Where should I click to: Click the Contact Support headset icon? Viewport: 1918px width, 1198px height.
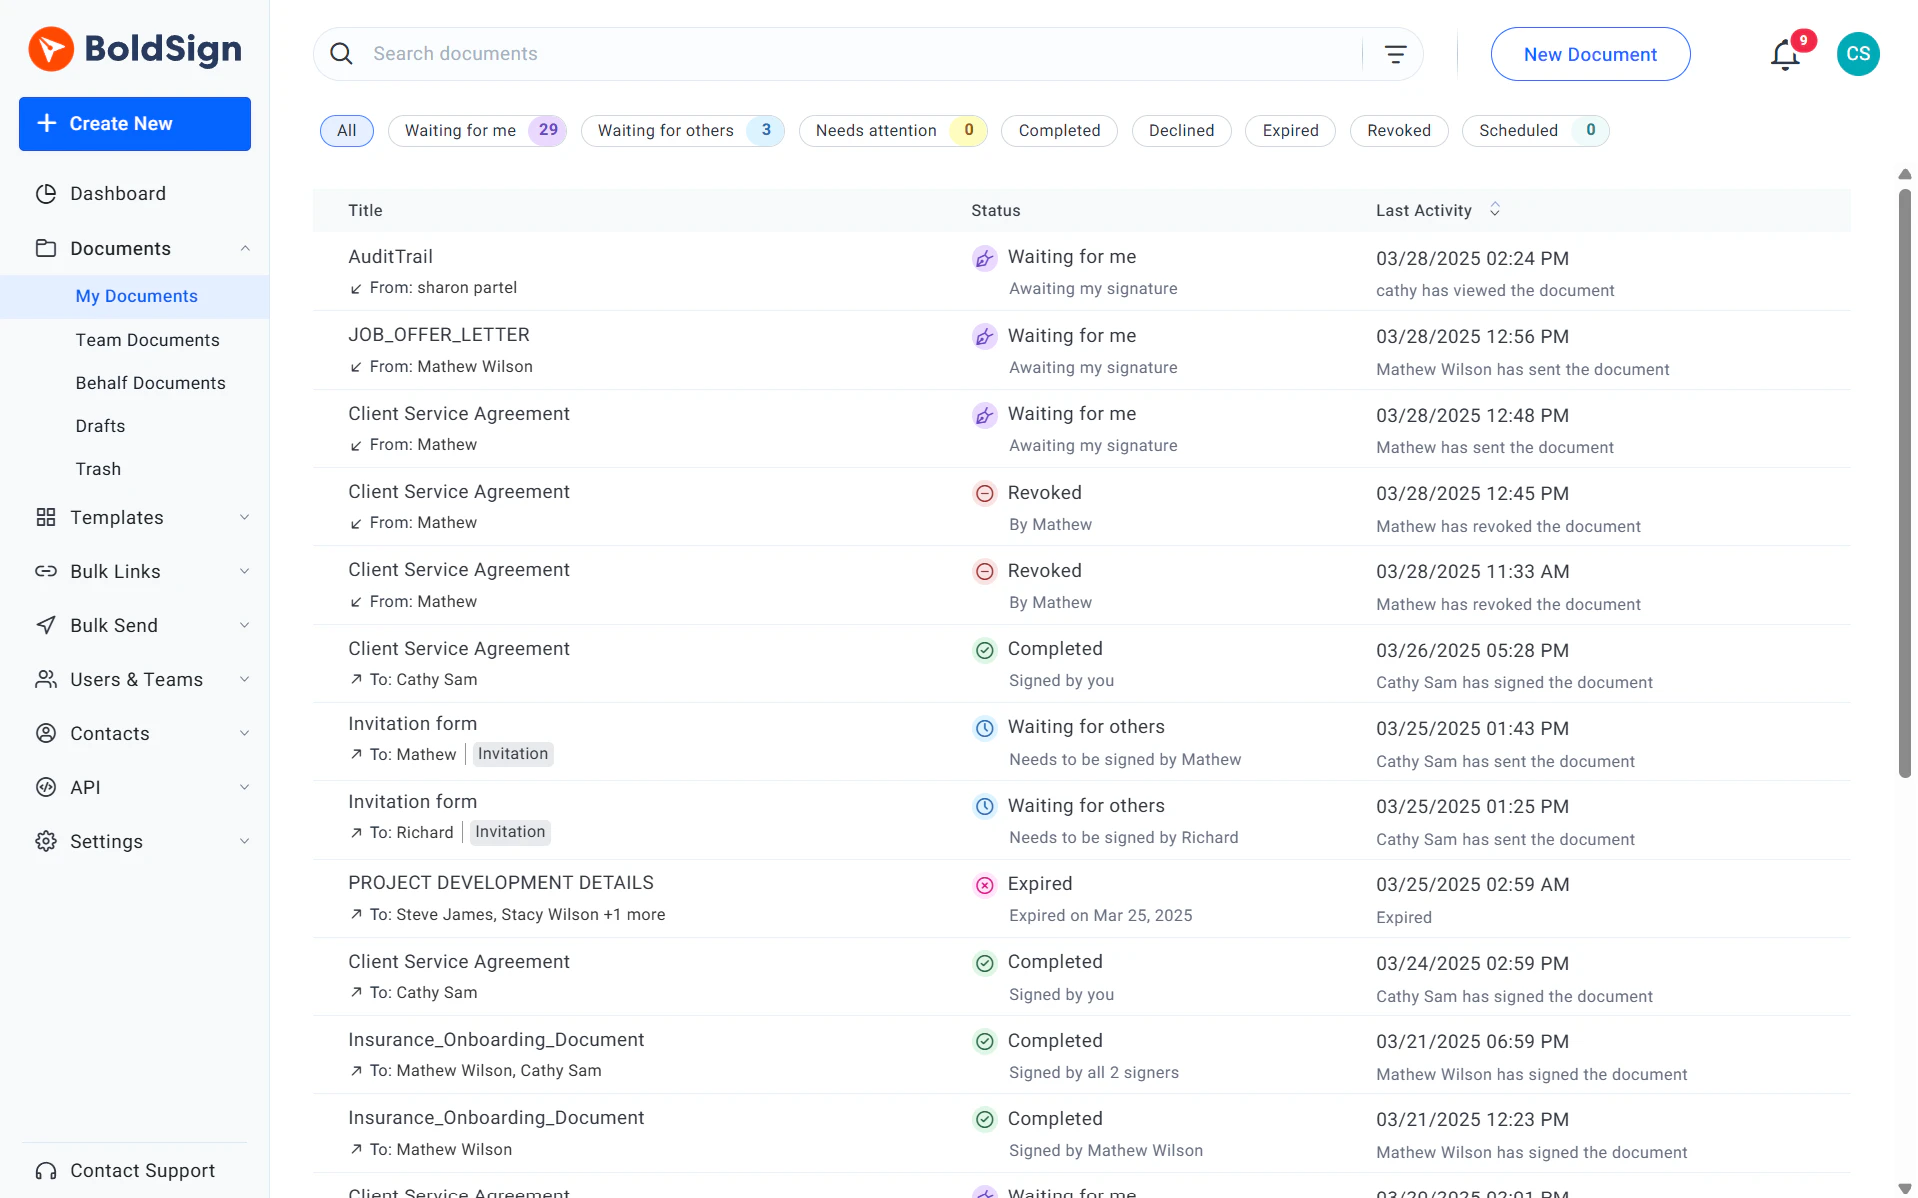pos(46,1171)
